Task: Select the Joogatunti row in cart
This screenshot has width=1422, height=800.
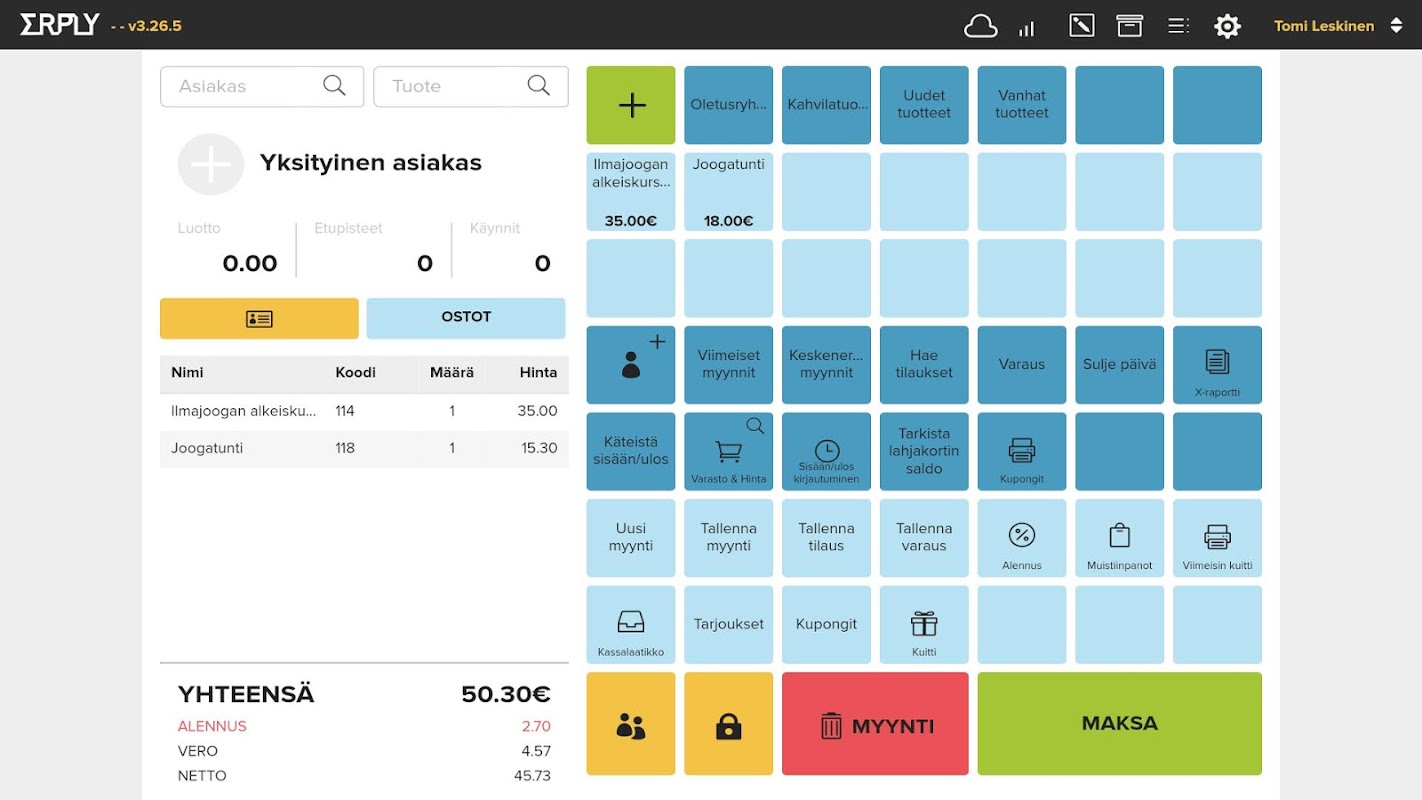Action: click(364, 448)
